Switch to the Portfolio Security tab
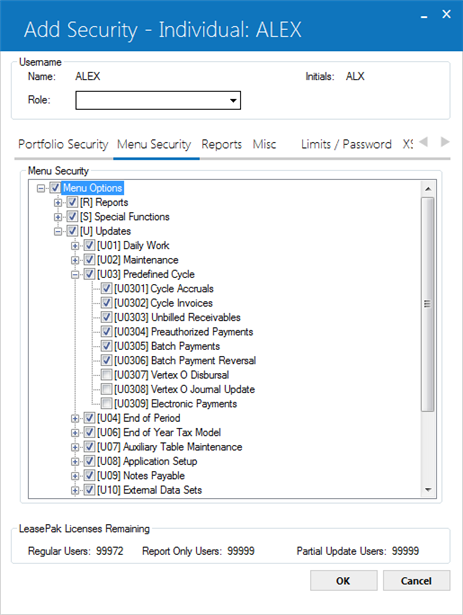This screenshot has height=615, width=463. pyautogui.click(x=63, y=144)
